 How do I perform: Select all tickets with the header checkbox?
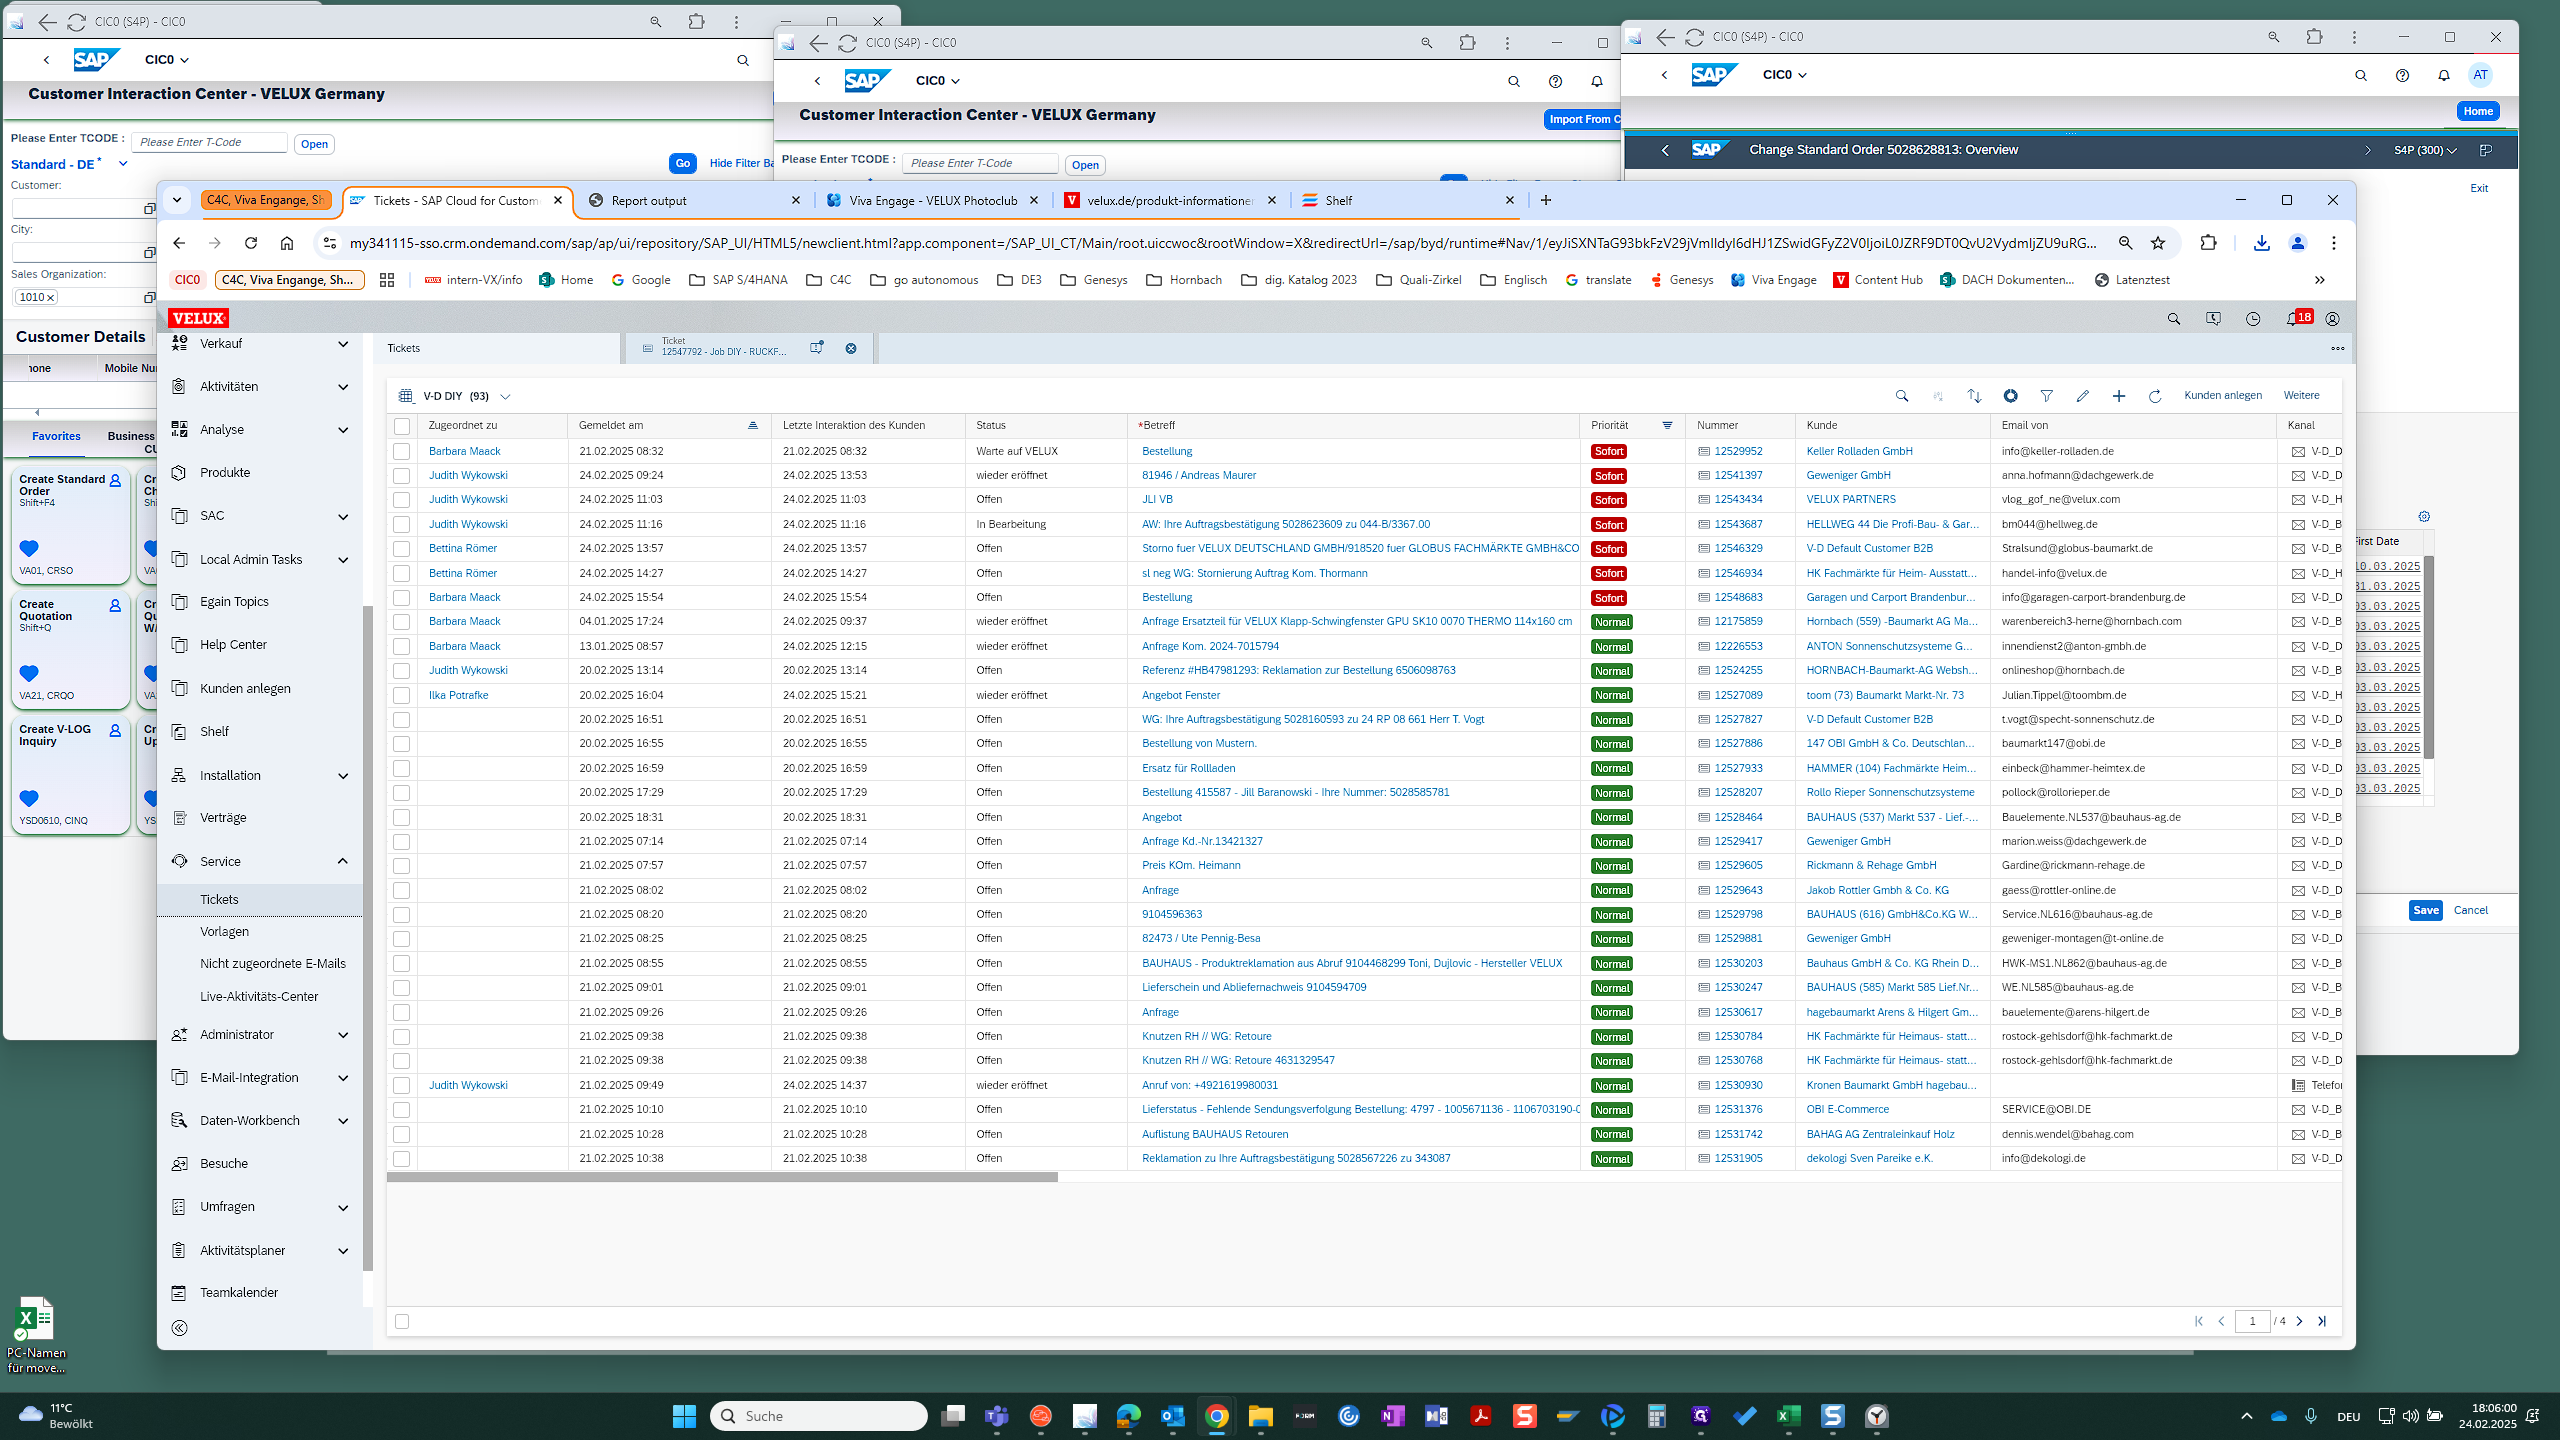(402, 426)
